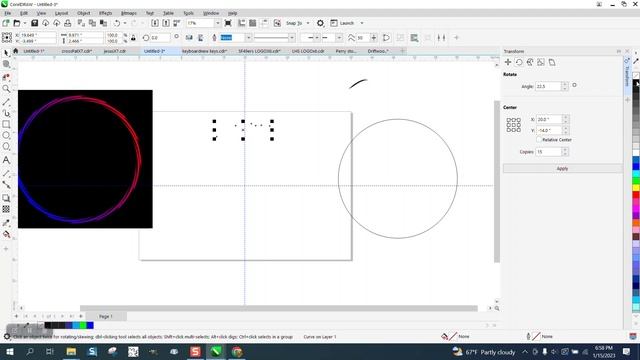Click the Print icon in toolbar

click(68, 23)
